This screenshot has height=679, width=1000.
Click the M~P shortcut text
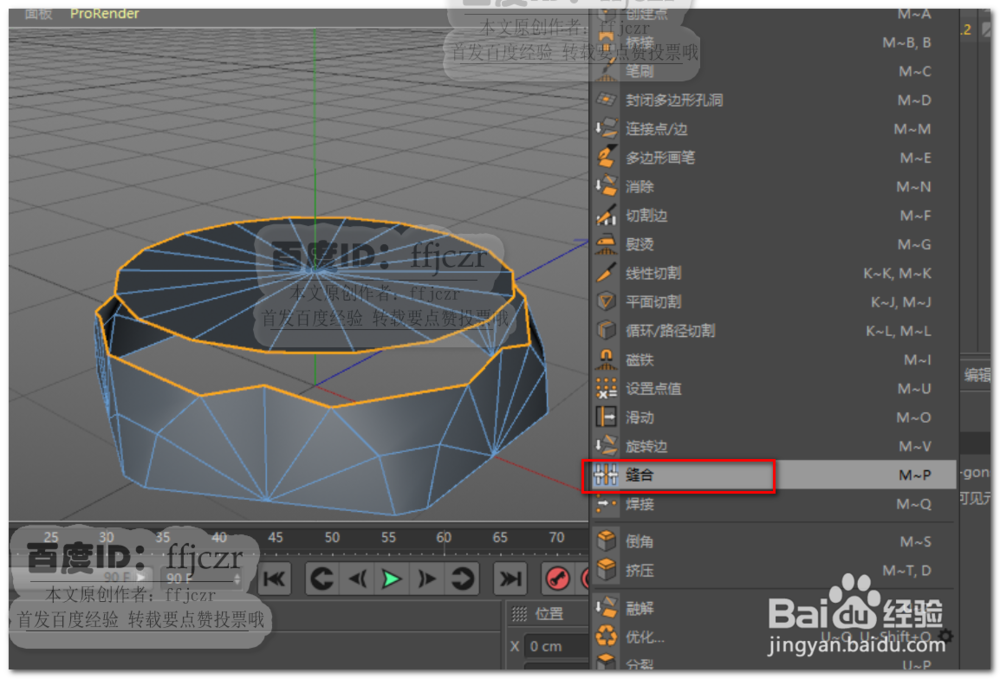915,475
